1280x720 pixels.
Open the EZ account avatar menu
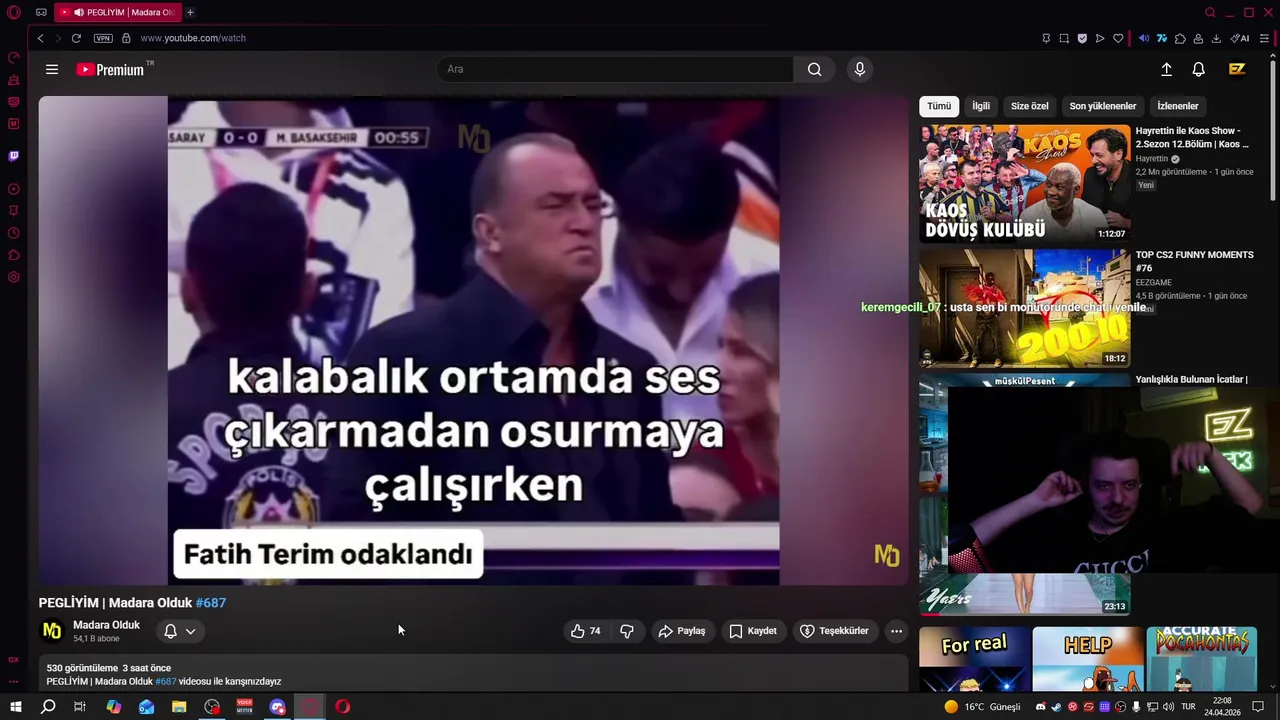coord(1237,69)
